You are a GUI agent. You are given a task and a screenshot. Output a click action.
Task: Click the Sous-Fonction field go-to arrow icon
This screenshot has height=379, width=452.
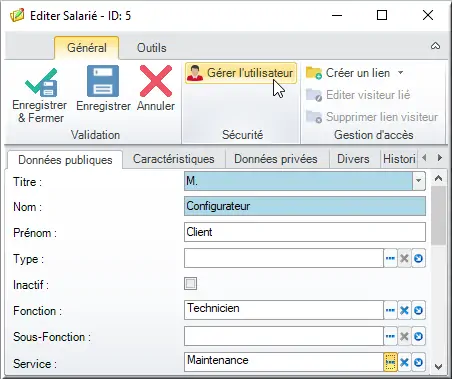click(418, 336)
